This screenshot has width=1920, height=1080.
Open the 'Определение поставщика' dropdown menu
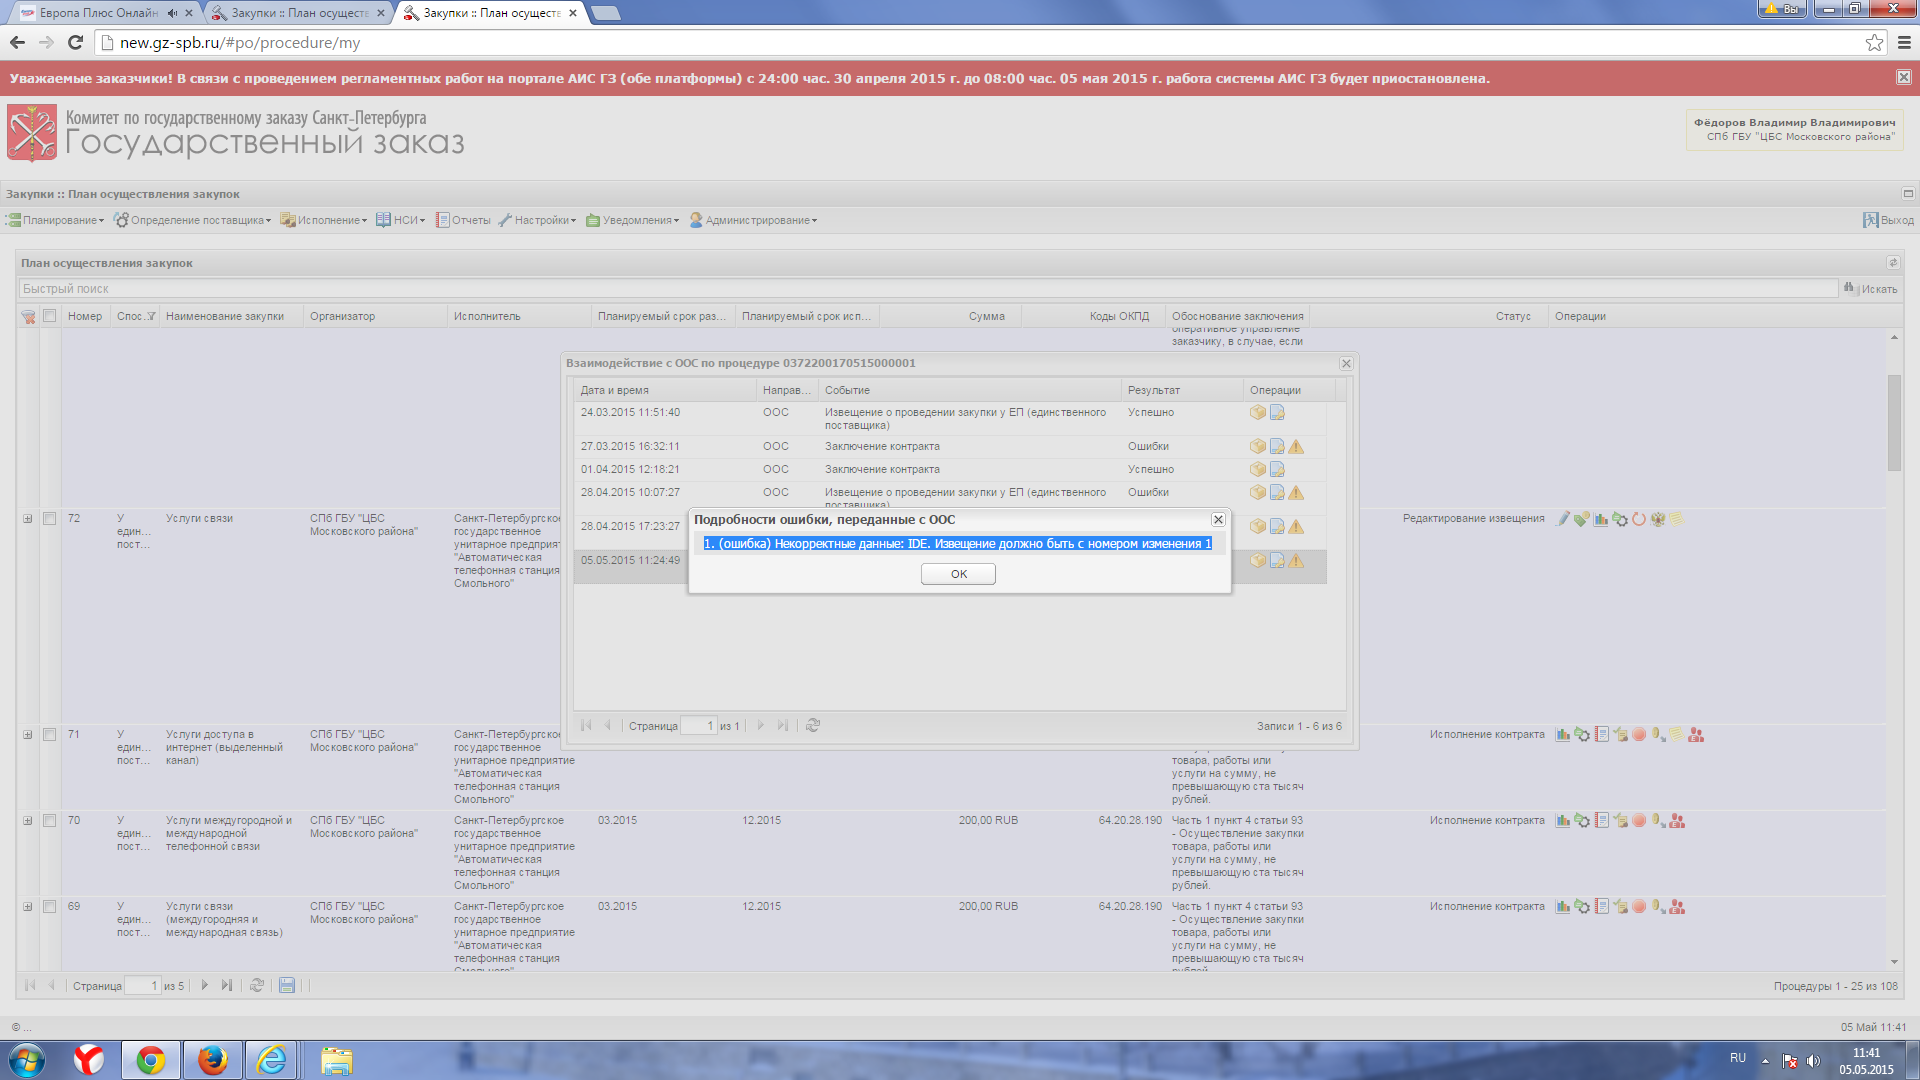point(193,221)
